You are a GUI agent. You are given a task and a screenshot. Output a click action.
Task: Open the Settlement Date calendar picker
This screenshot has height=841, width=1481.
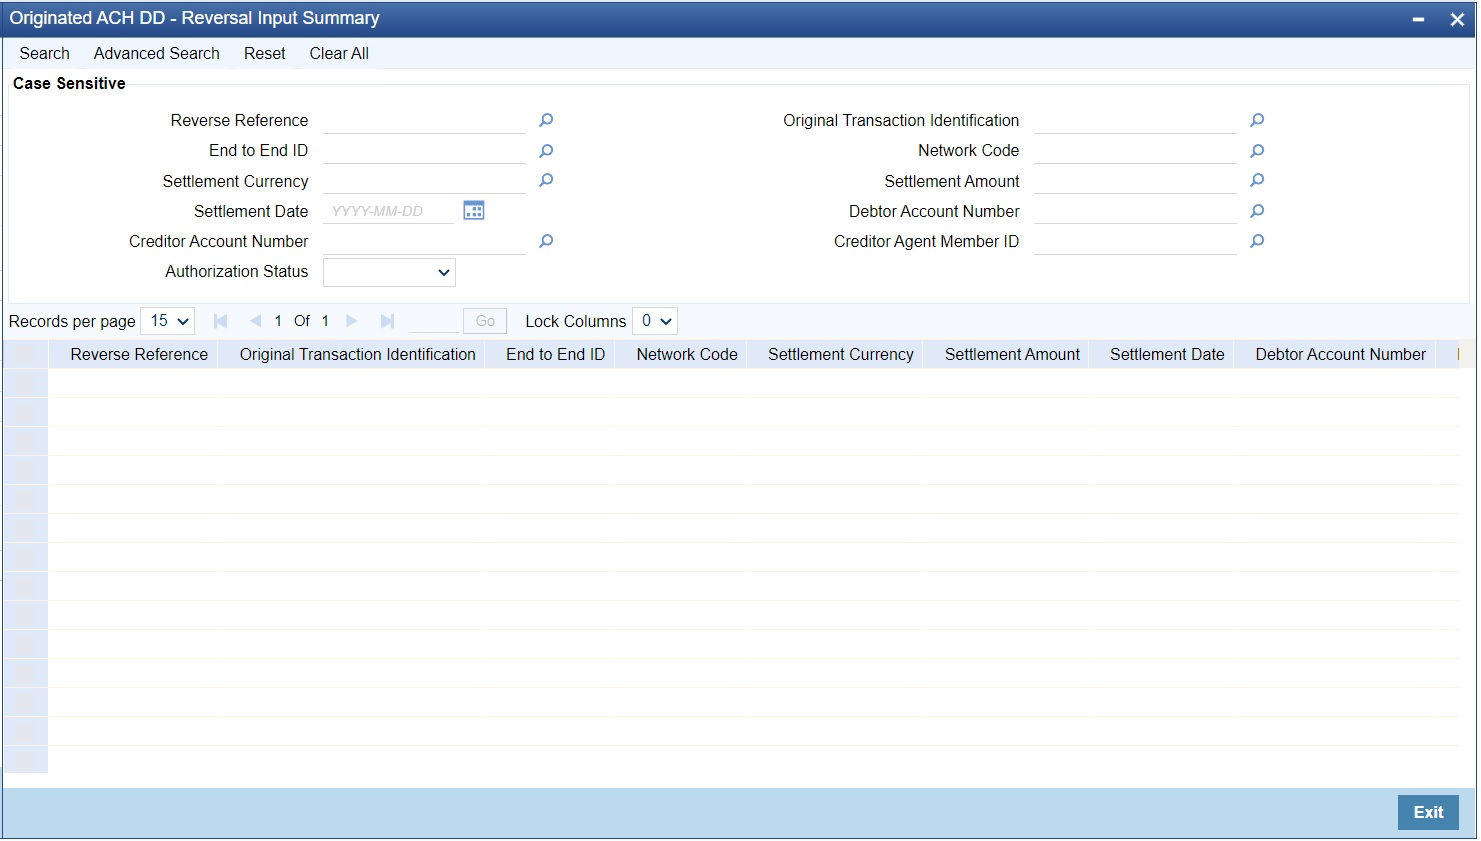(474, 210)
